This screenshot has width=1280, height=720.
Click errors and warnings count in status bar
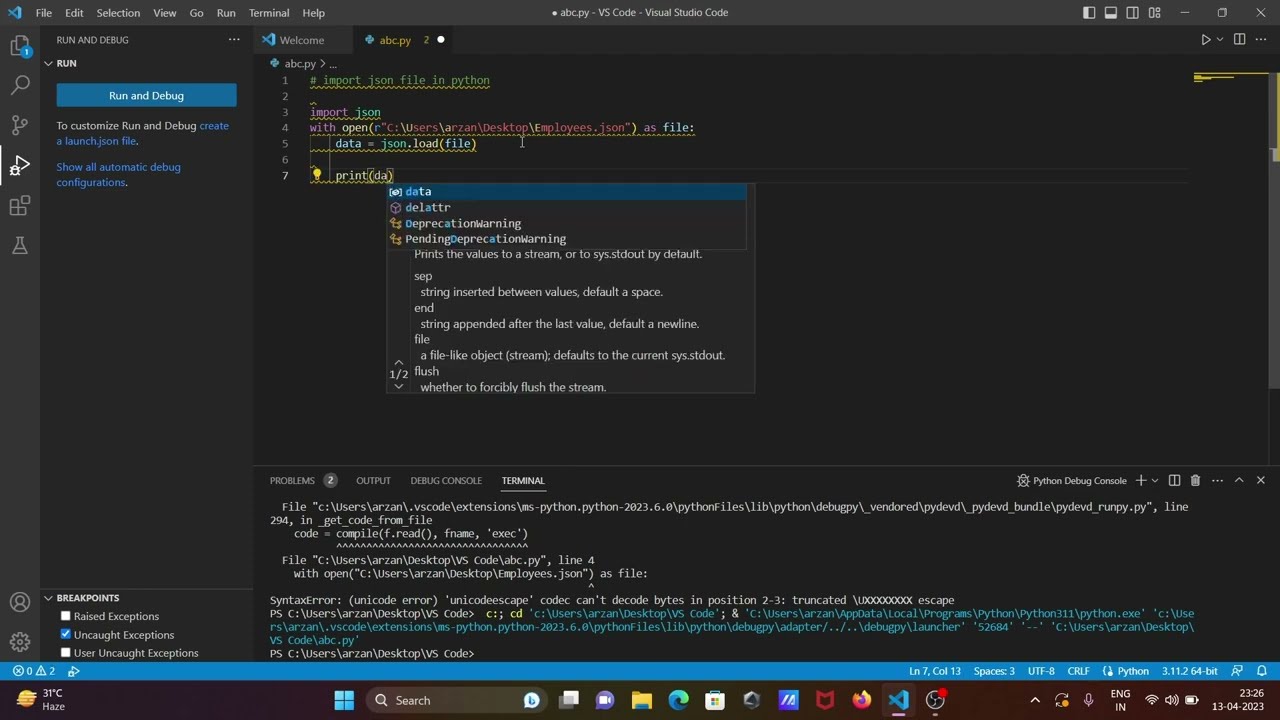[33, 671]
